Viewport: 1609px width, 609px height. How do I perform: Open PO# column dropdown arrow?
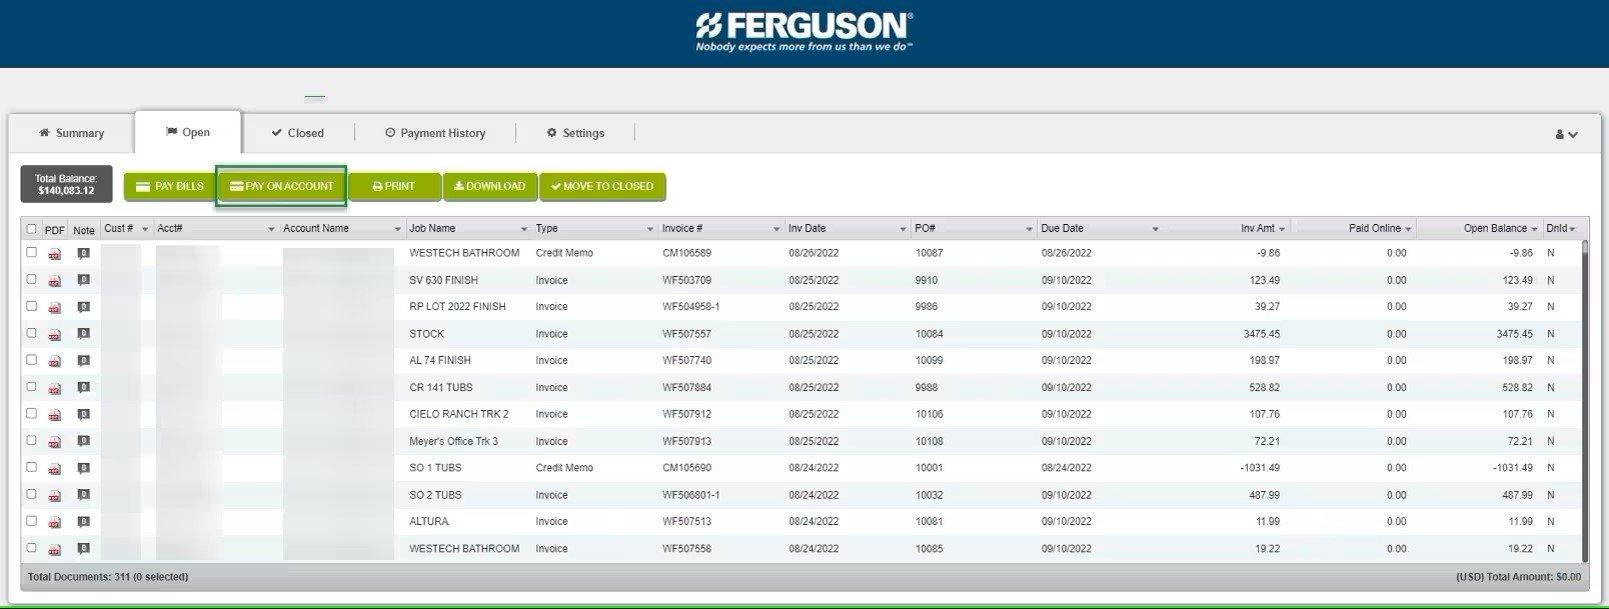pos(1029,229)
